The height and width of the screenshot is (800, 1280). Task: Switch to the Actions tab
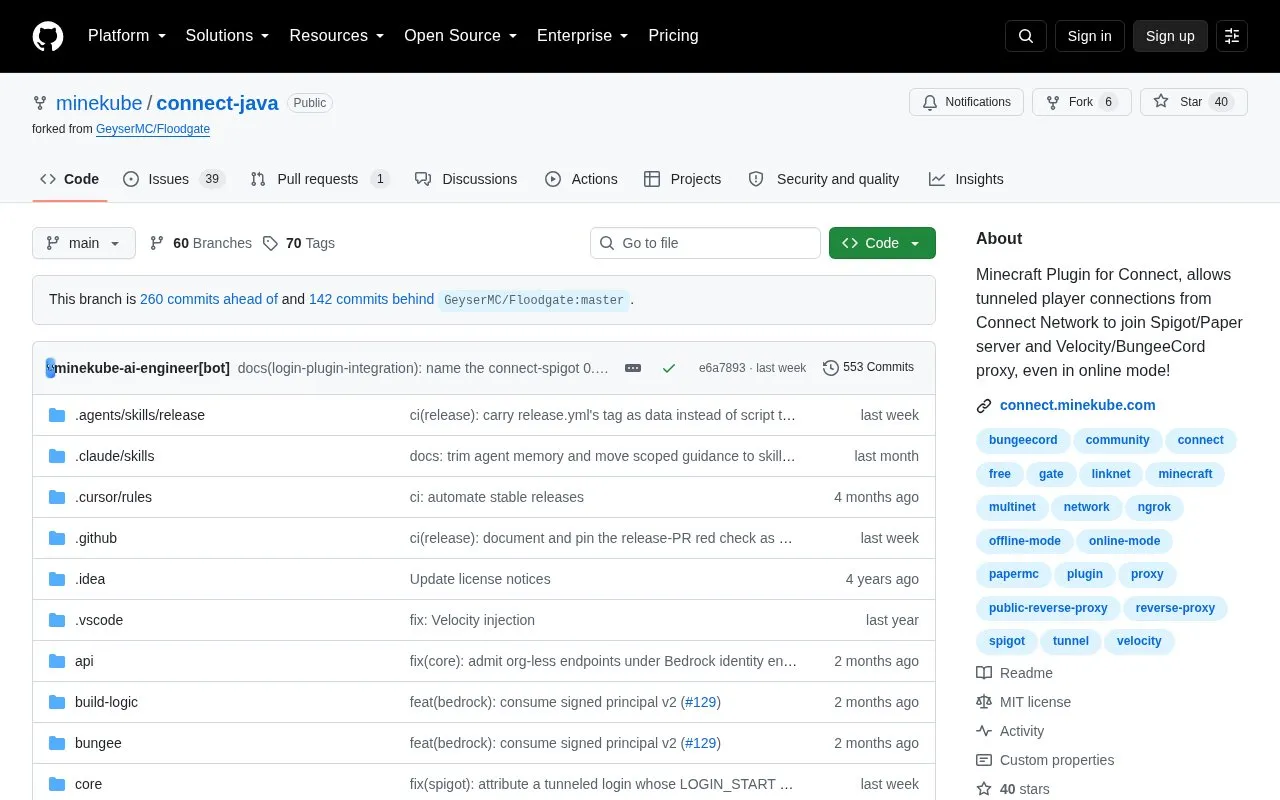coord(581,179)
